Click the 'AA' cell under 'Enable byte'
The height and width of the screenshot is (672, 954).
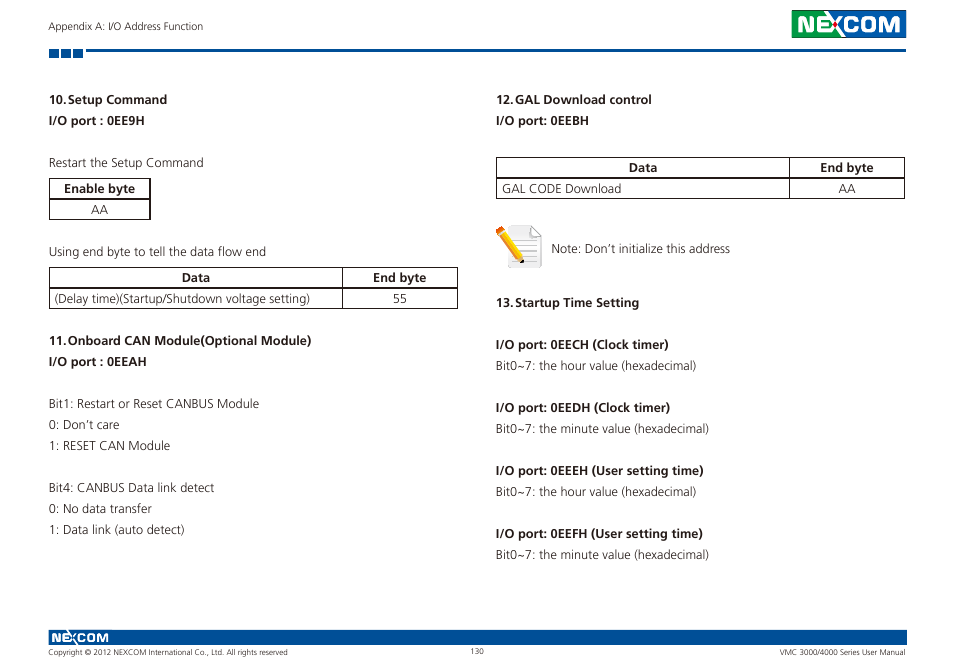[99, 209]
